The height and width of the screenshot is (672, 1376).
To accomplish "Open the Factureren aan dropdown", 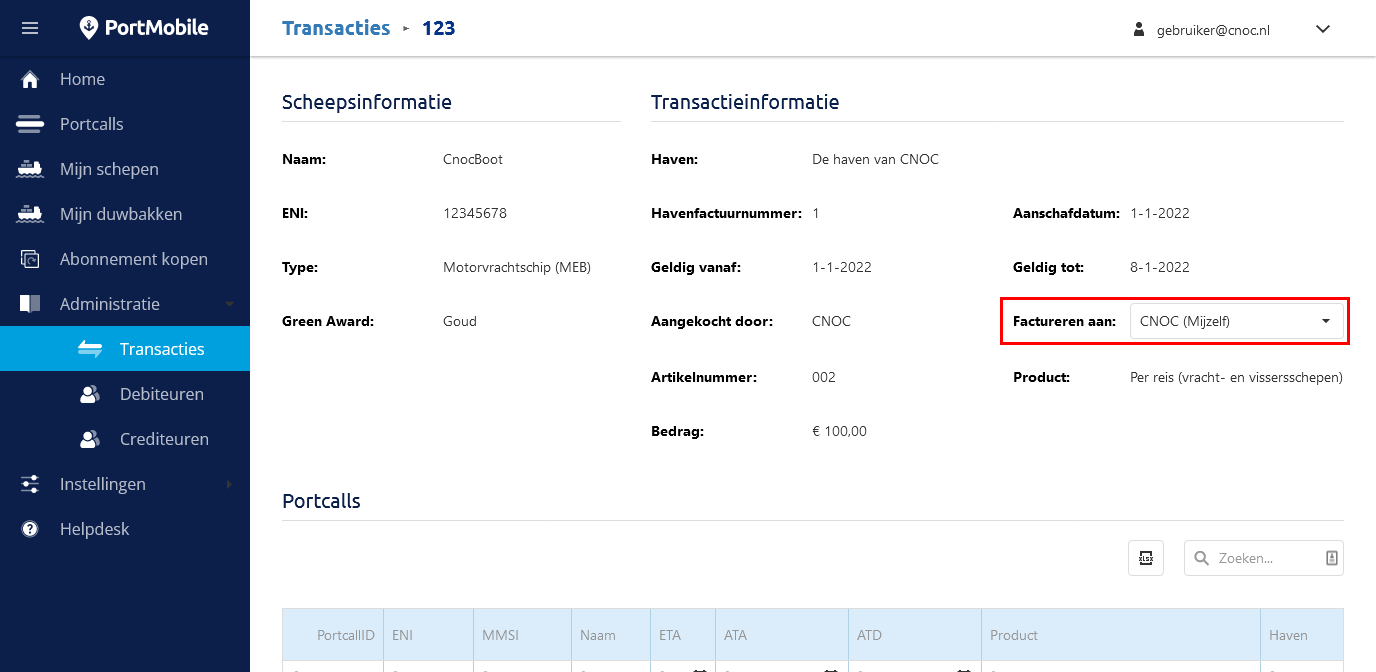I will pos(1235,321).
